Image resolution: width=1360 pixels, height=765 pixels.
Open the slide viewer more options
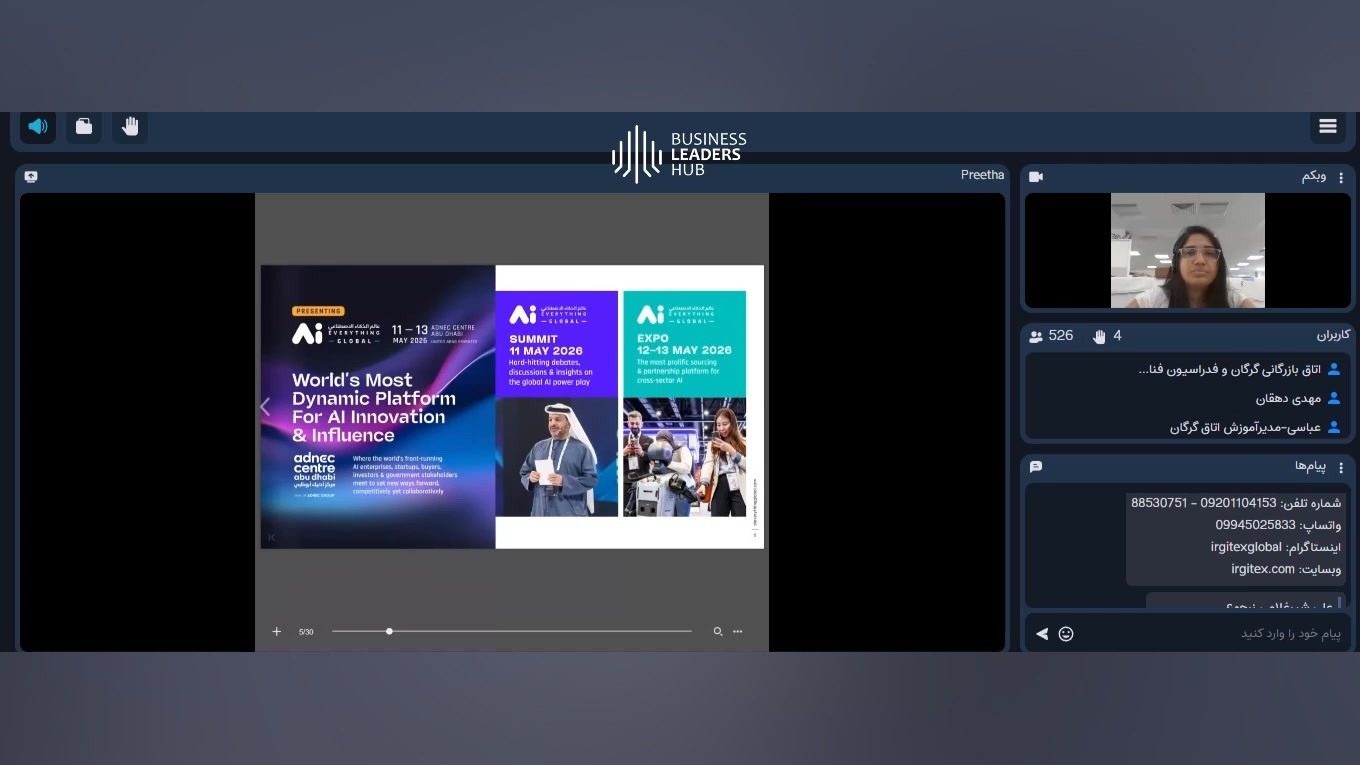[738, 632]
